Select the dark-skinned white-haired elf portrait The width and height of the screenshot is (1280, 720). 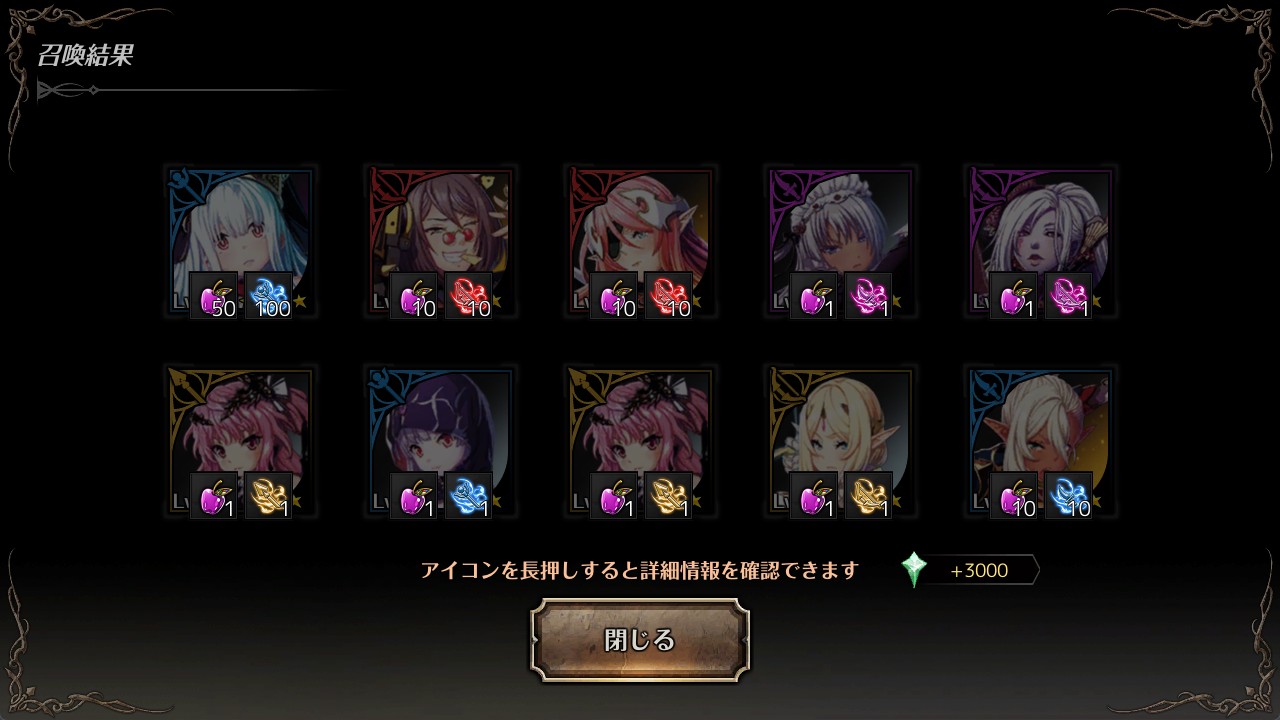click(x=1041, y=441)
